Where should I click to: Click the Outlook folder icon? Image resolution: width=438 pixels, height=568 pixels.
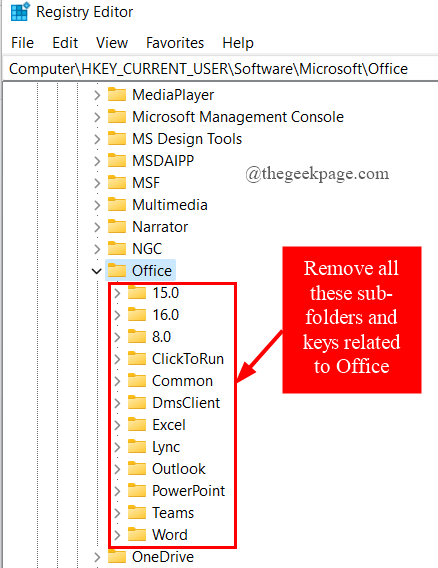pos(137,468)
